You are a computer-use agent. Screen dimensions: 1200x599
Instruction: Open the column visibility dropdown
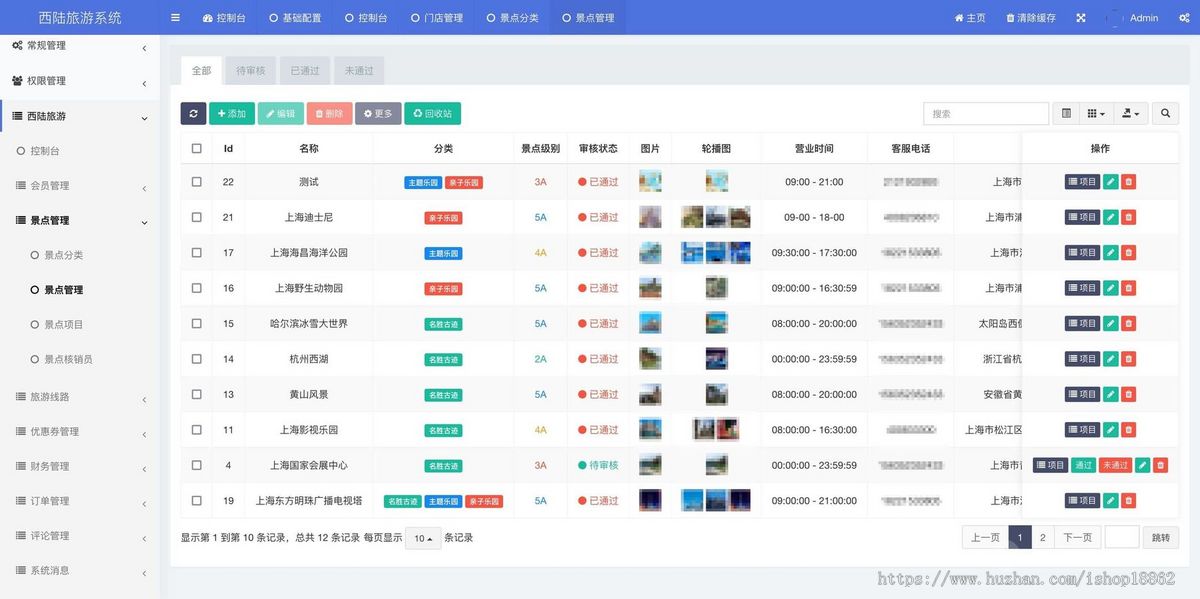point(1096,113)
